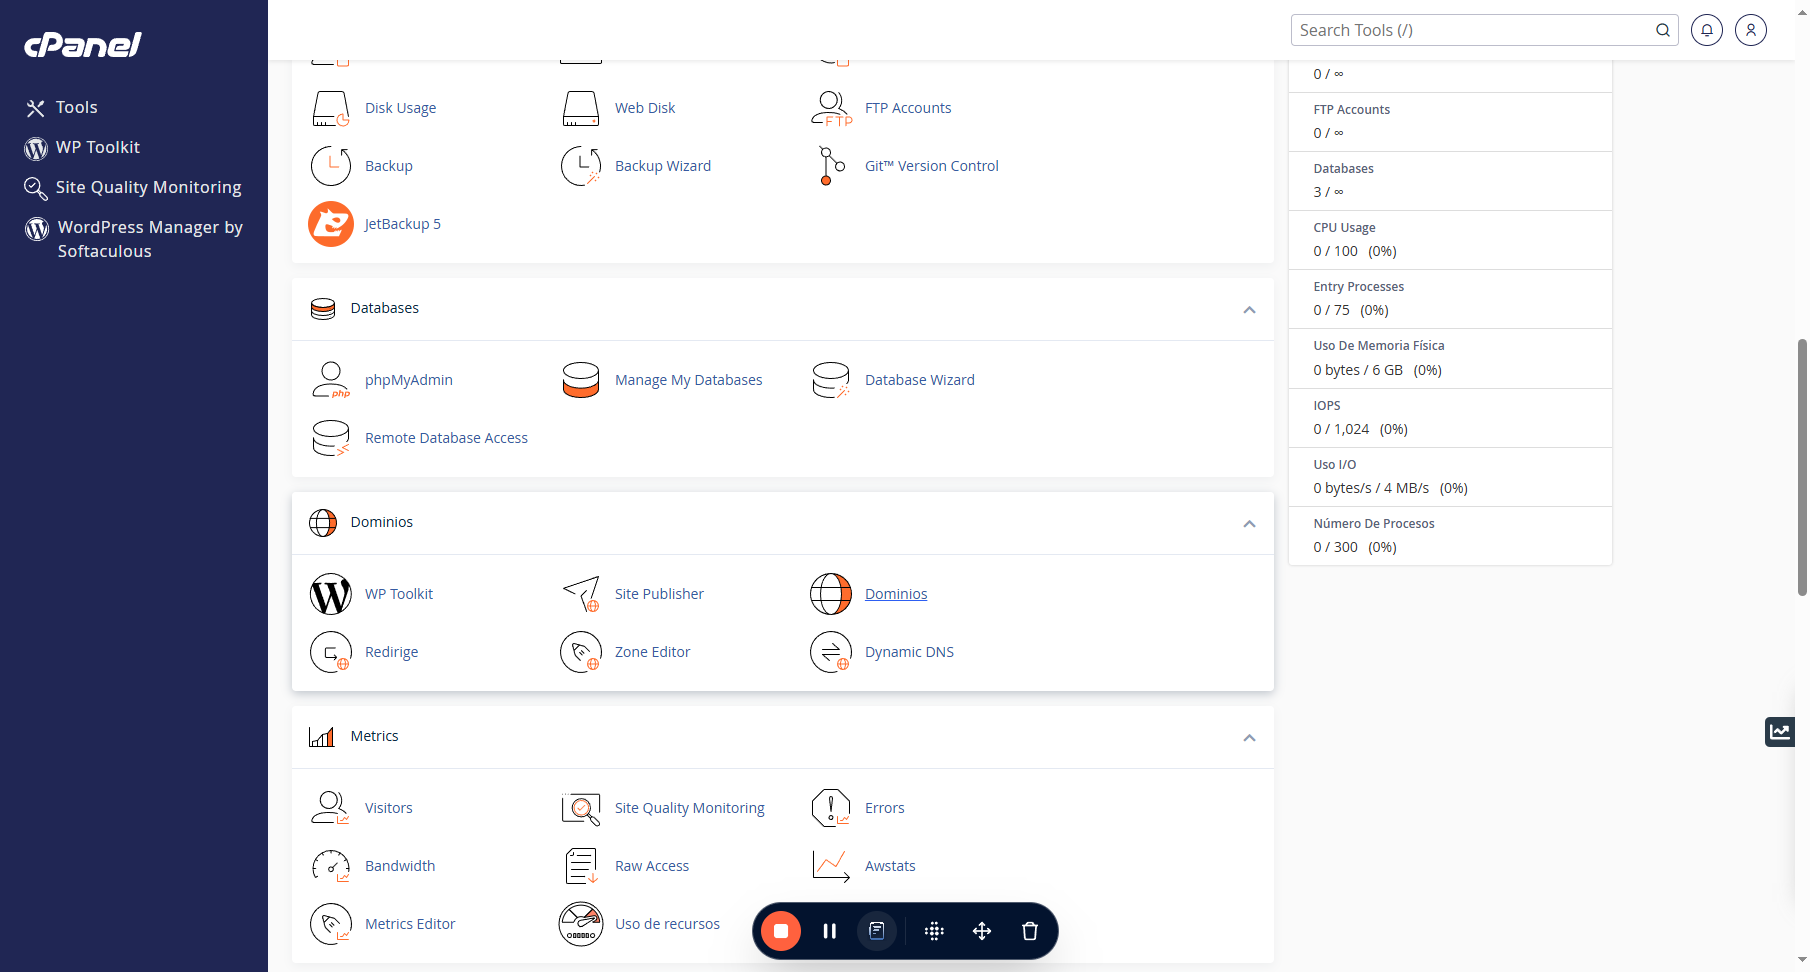The width and height of the screenshot is (1810, 972).
Task: Click the search magnifier button
Action: tap(1663, 30)
